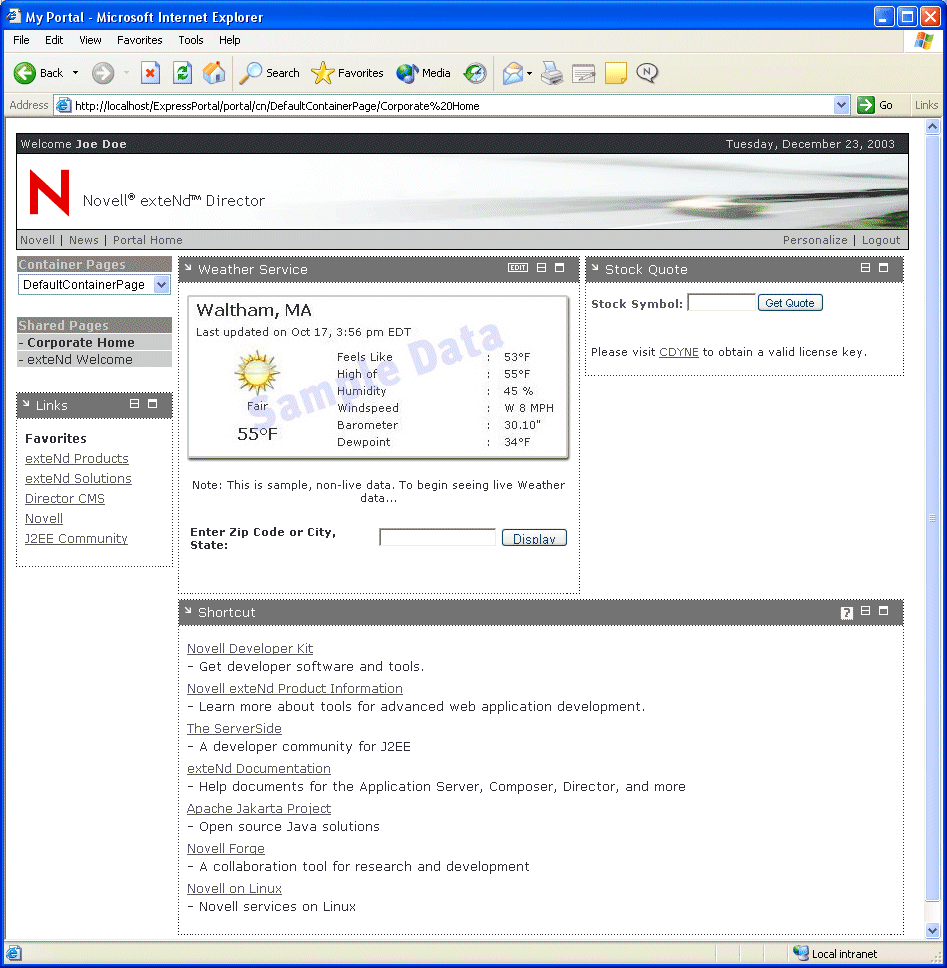Maximize the Shortcut portlet

click(883, 611)
